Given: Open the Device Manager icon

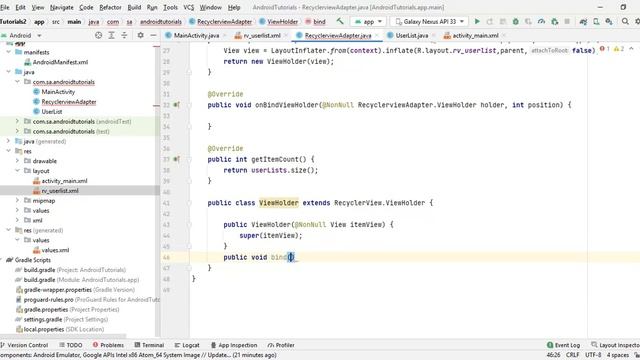Looking at the screenshot, I should tap(596, 21).
